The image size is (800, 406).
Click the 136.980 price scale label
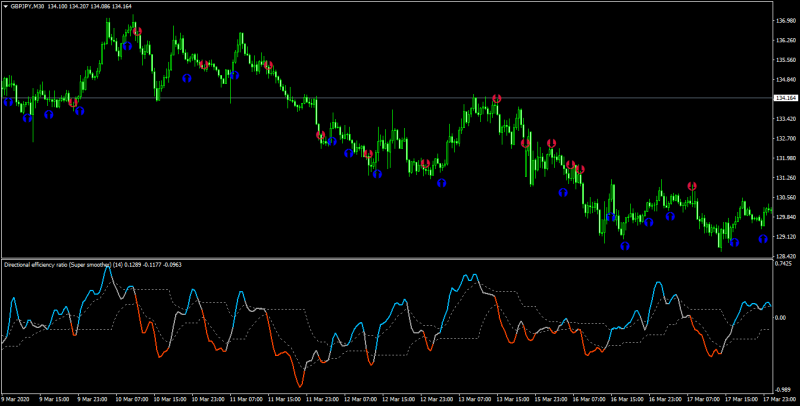coord(786,21)
